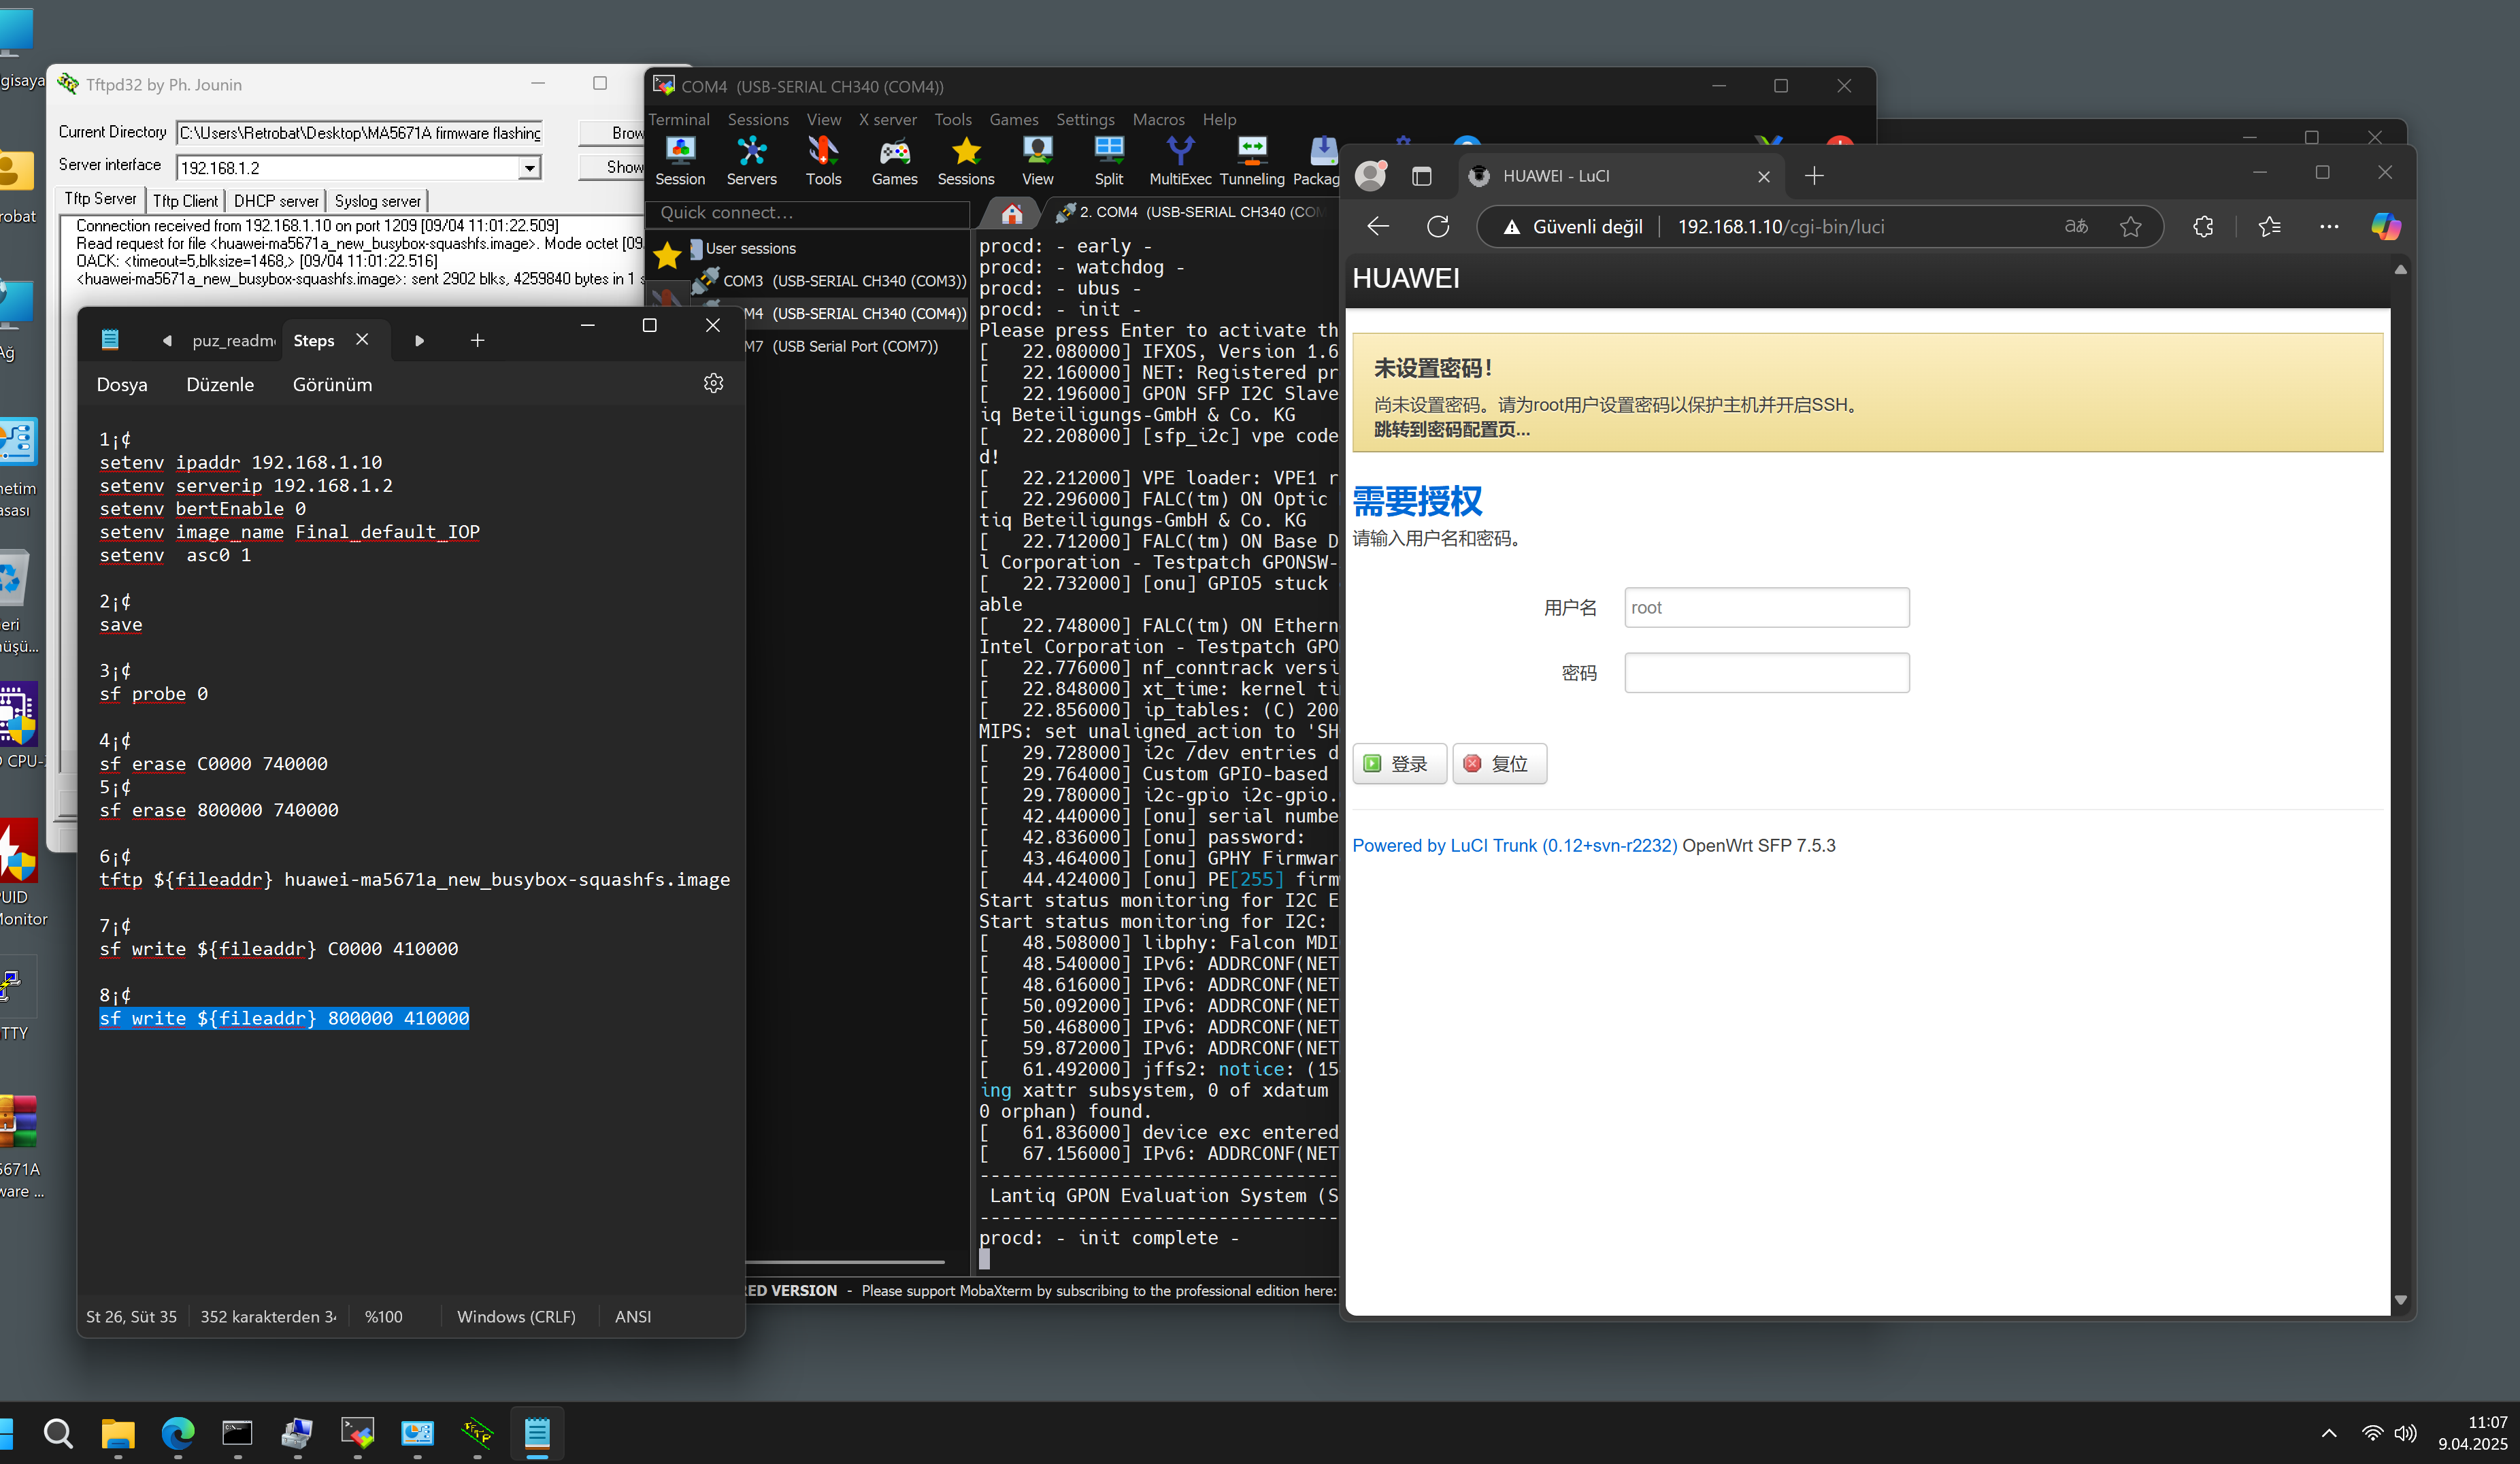Close the Steps tab in Notepad
This screenshot has height=1464, width=2520.
pos(362,339)
